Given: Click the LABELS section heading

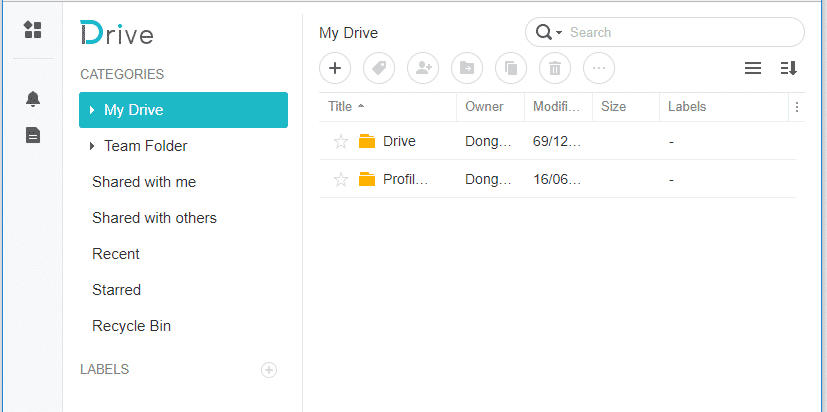Looking at the screenshot, I should pyautogui.click(x=104, y=369).
